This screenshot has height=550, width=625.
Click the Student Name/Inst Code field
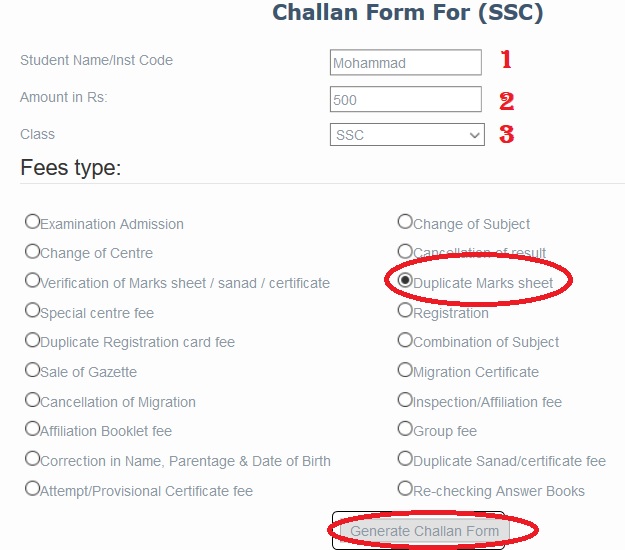tap(406, 63)
